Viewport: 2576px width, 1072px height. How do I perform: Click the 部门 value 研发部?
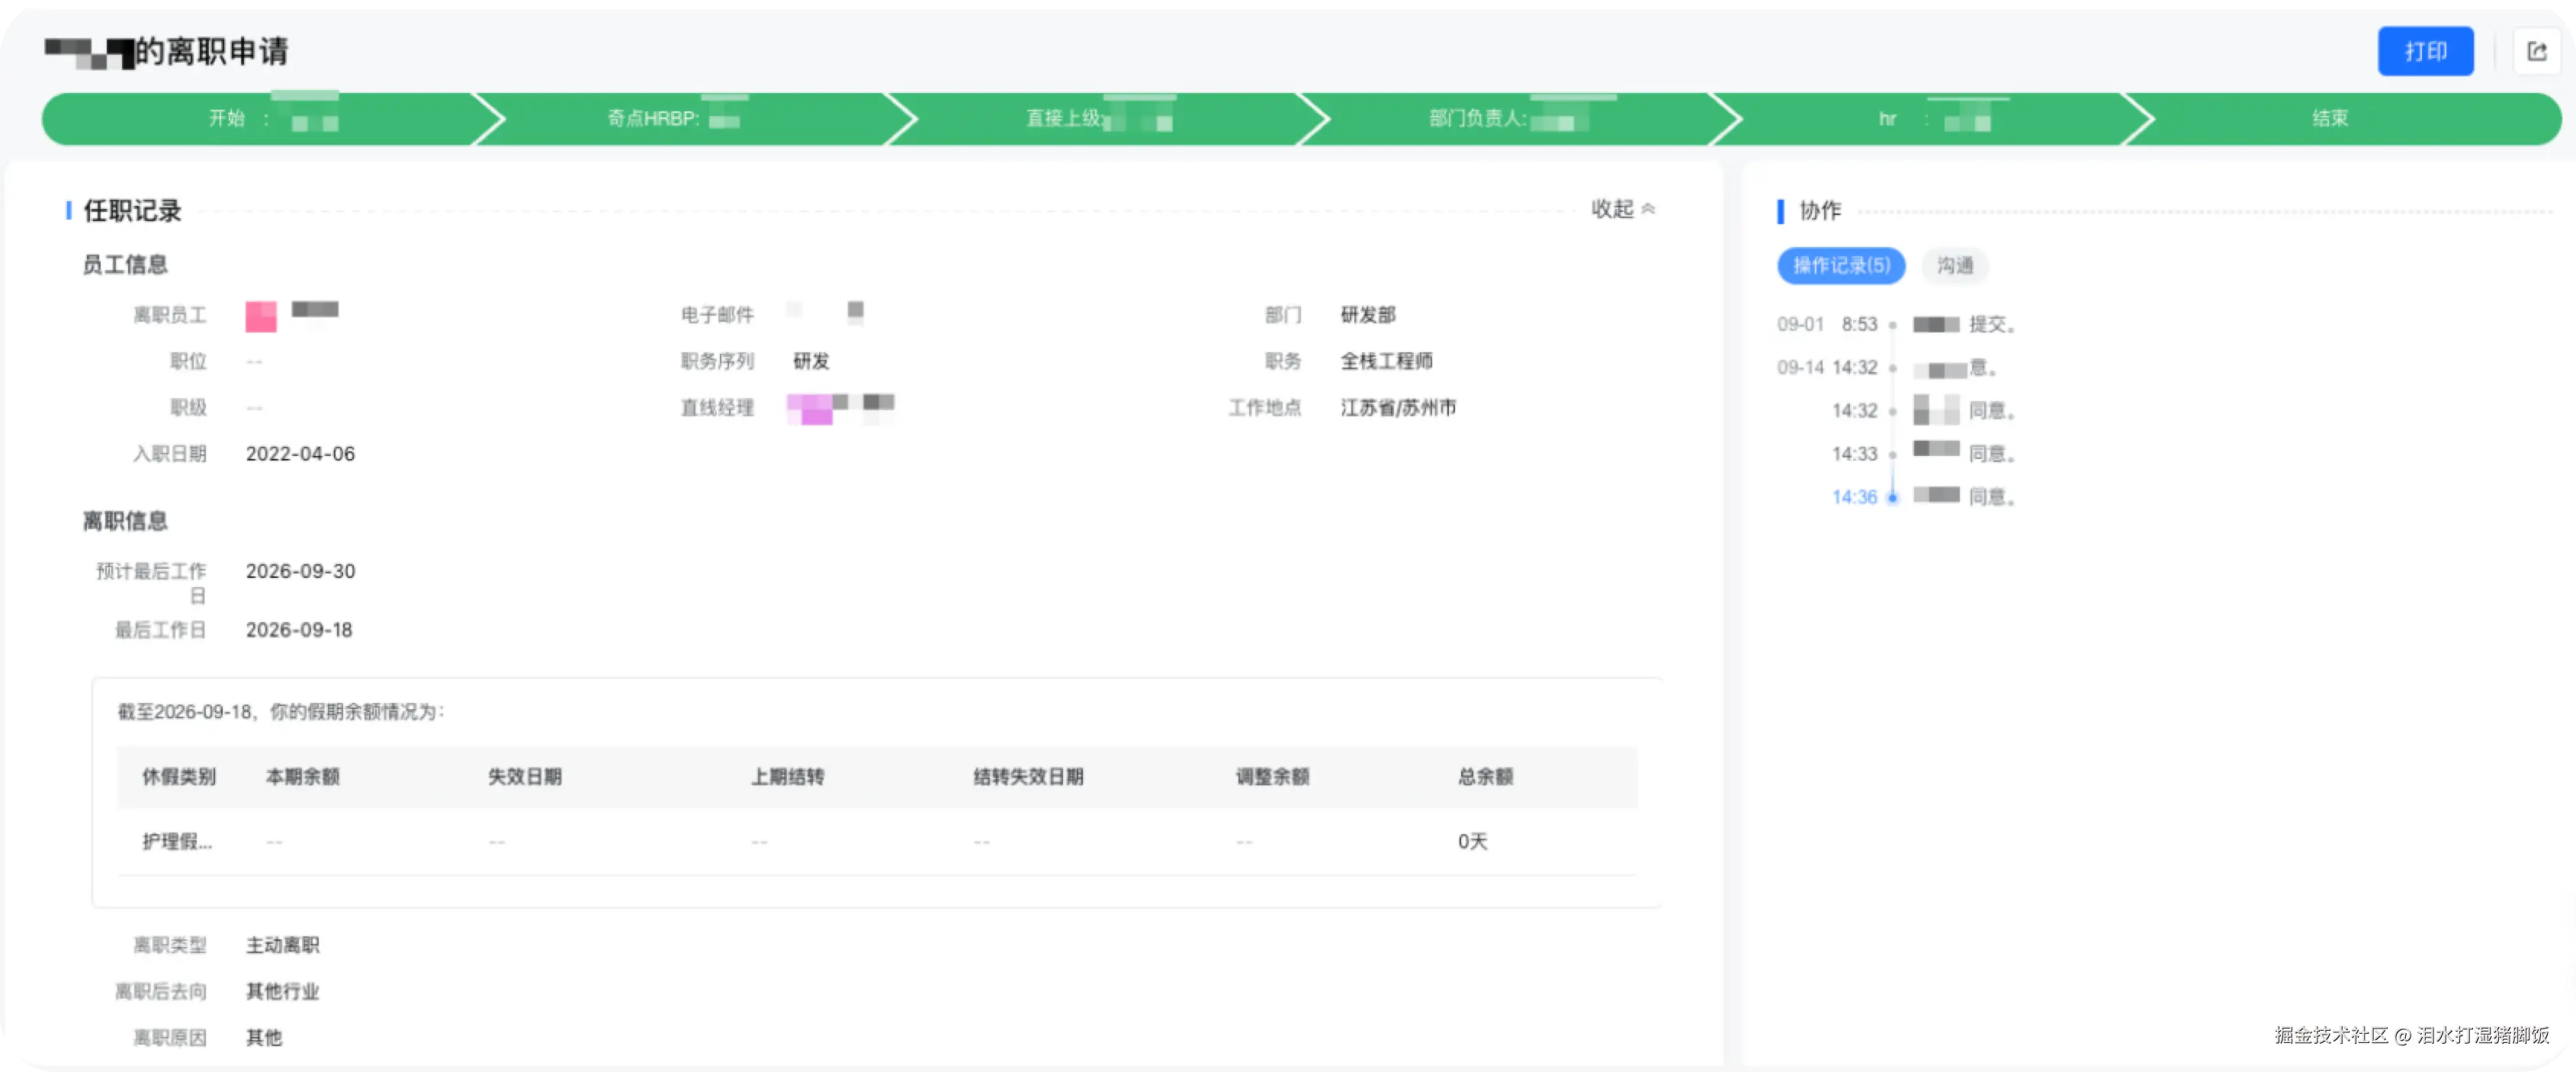(1367, 315)
